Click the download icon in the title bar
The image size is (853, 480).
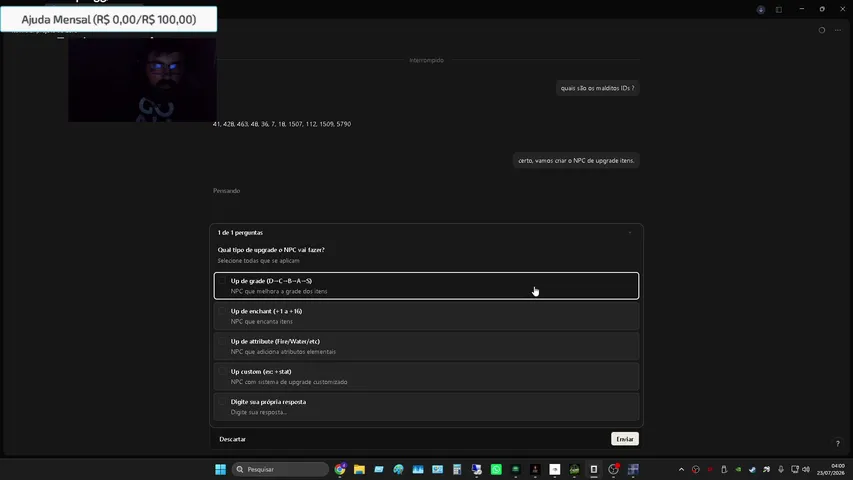[x=761, y=10]
